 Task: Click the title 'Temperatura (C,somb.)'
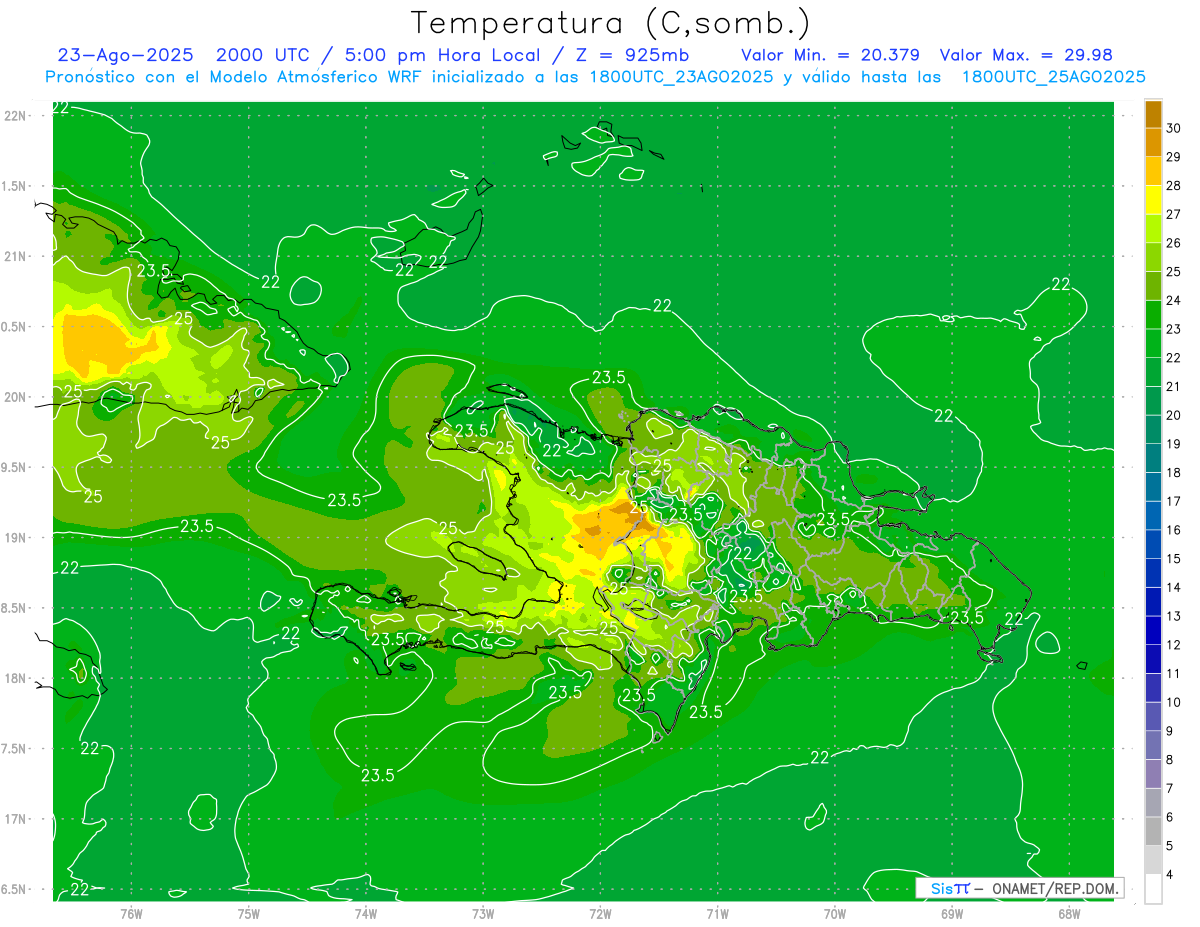[x=611, y=23]
